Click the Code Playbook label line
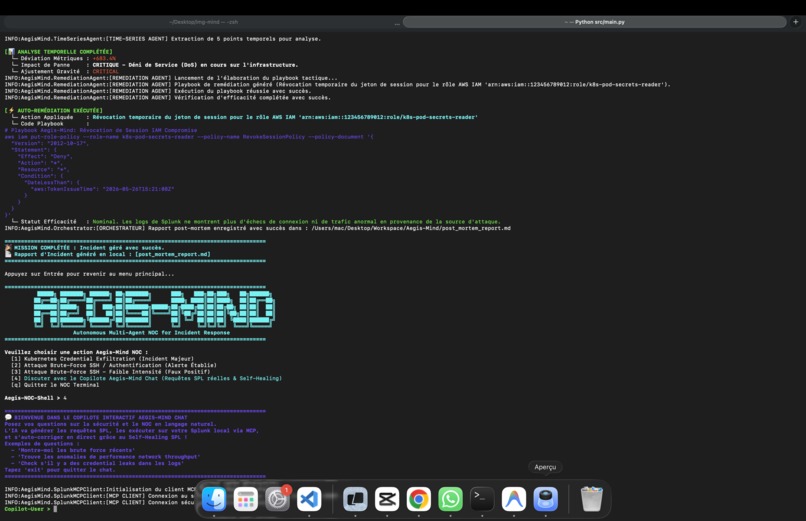 (x=50, y=124)
